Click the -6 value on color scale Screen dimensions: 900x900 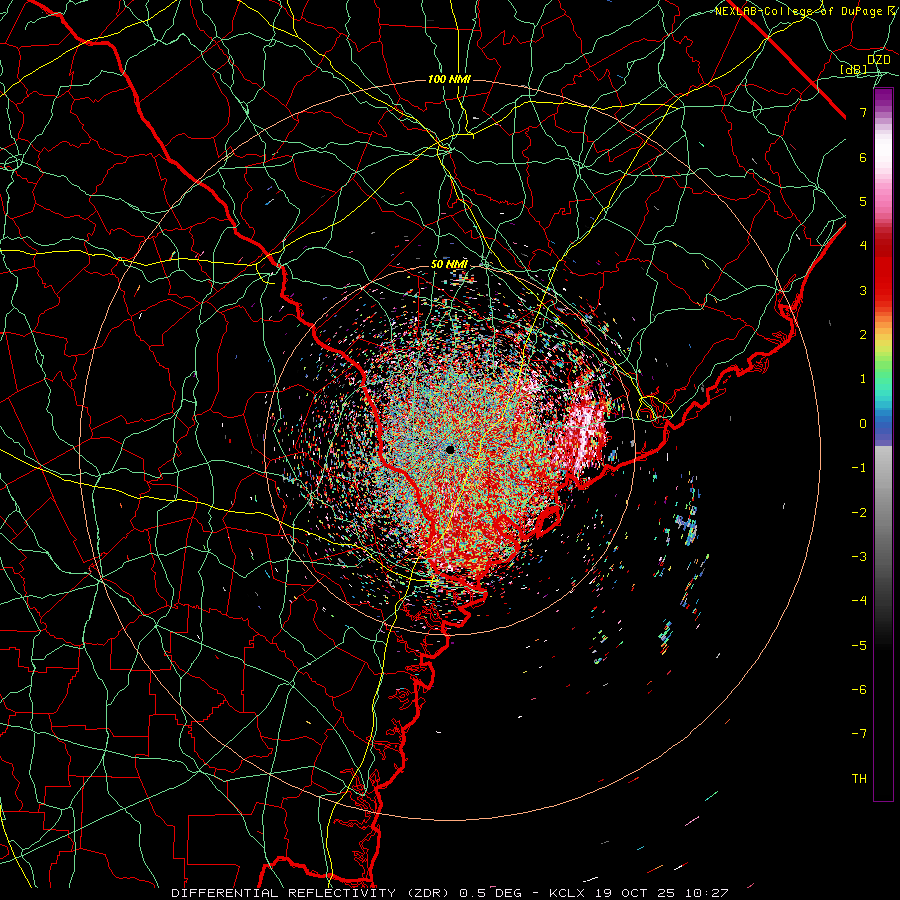859,689
